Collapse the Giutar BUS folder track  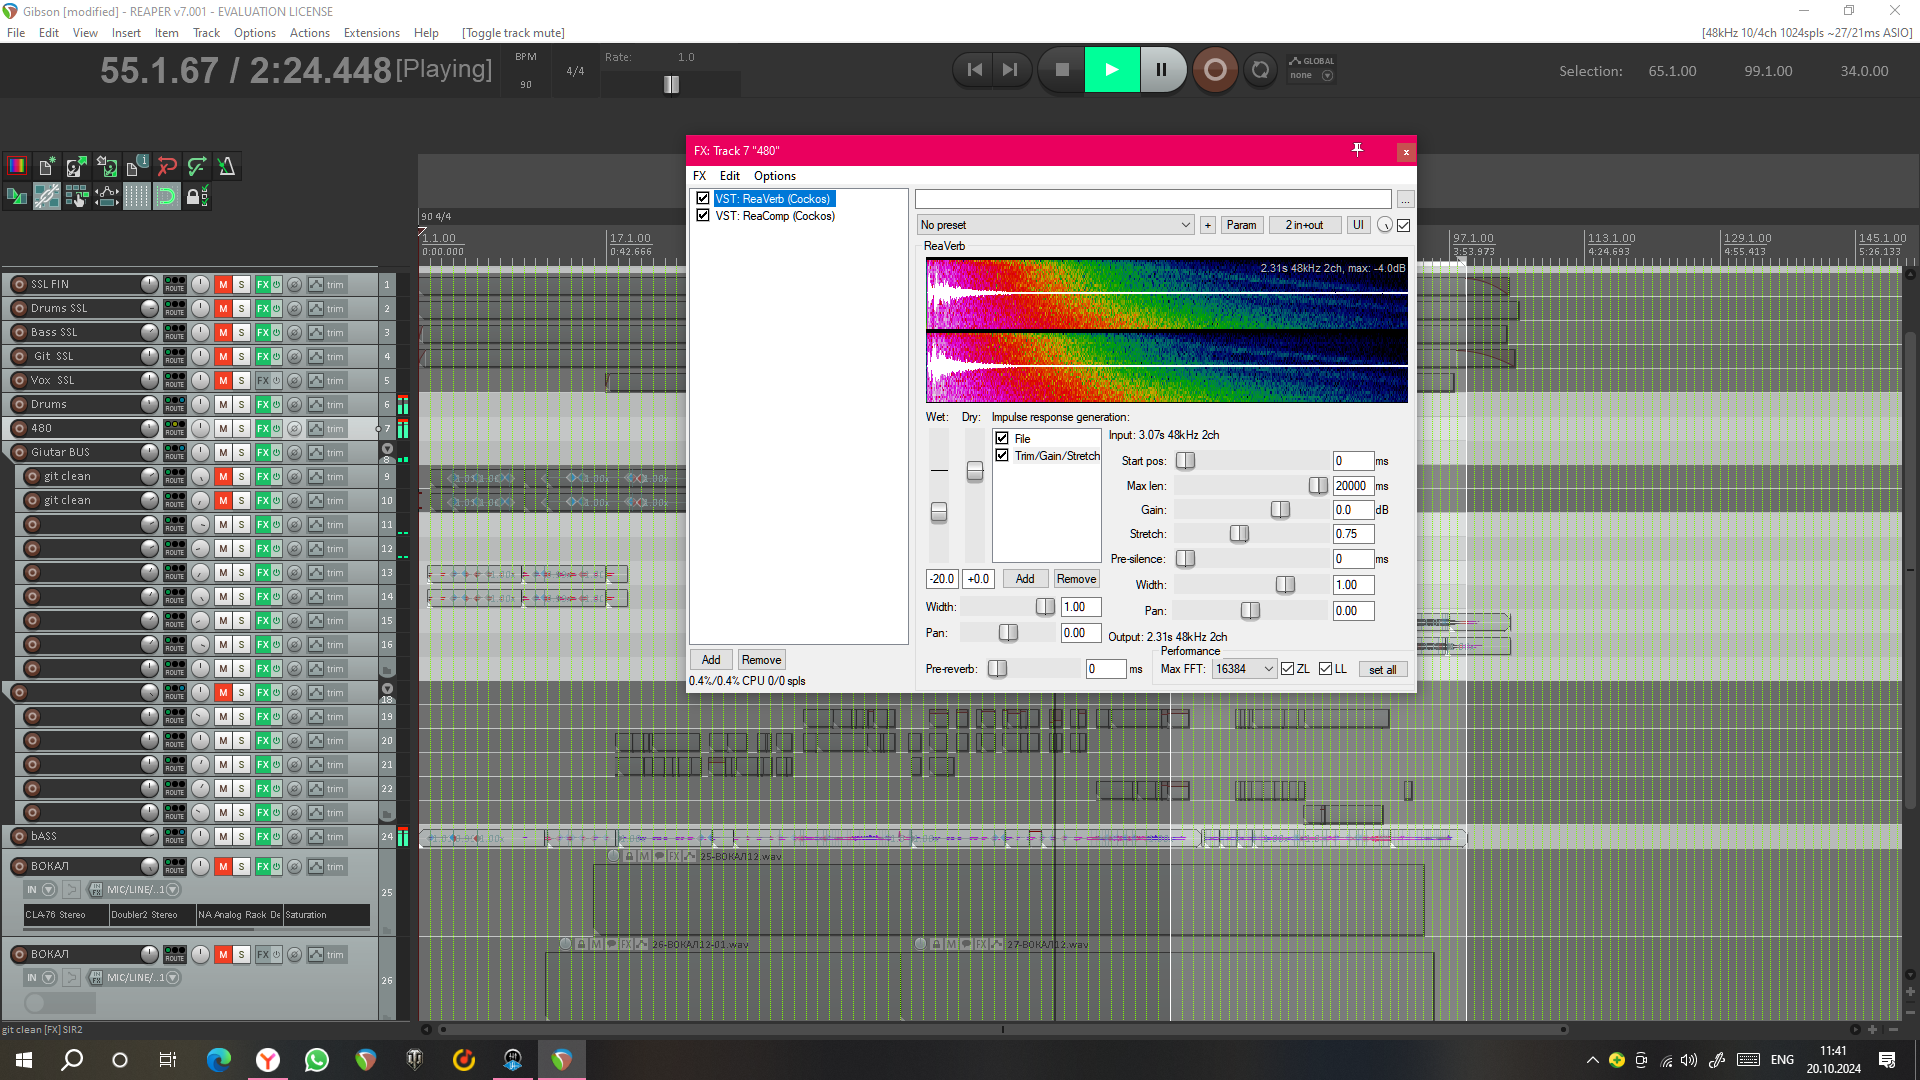click(387, 450)
